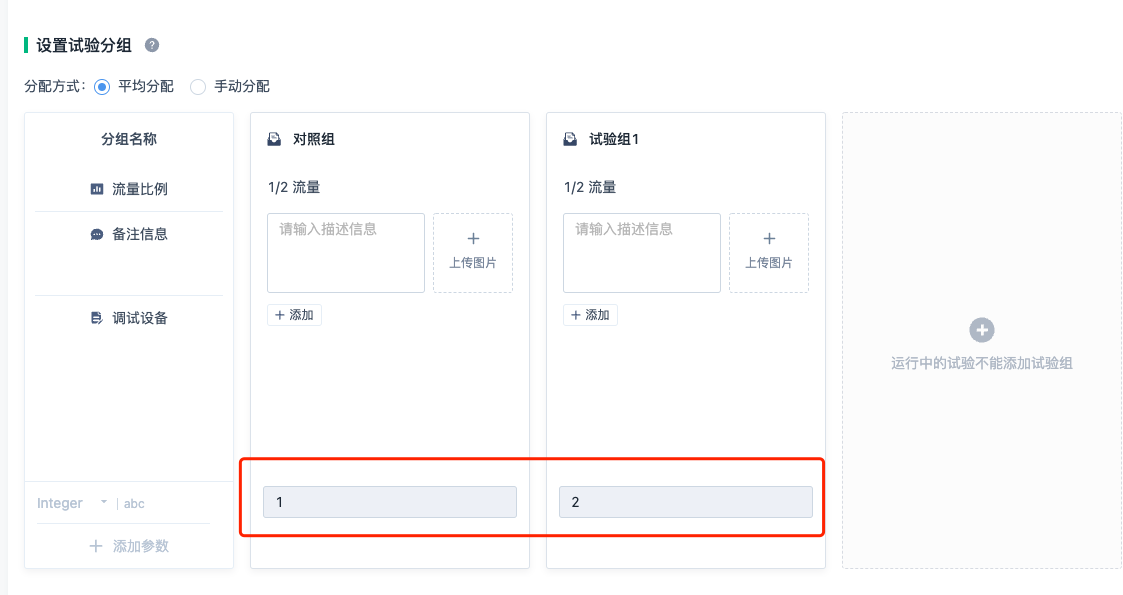The height and width of the screenshot is (595, 1123).
Task: Click the 备注信息 comment icon
Action: 97,234
